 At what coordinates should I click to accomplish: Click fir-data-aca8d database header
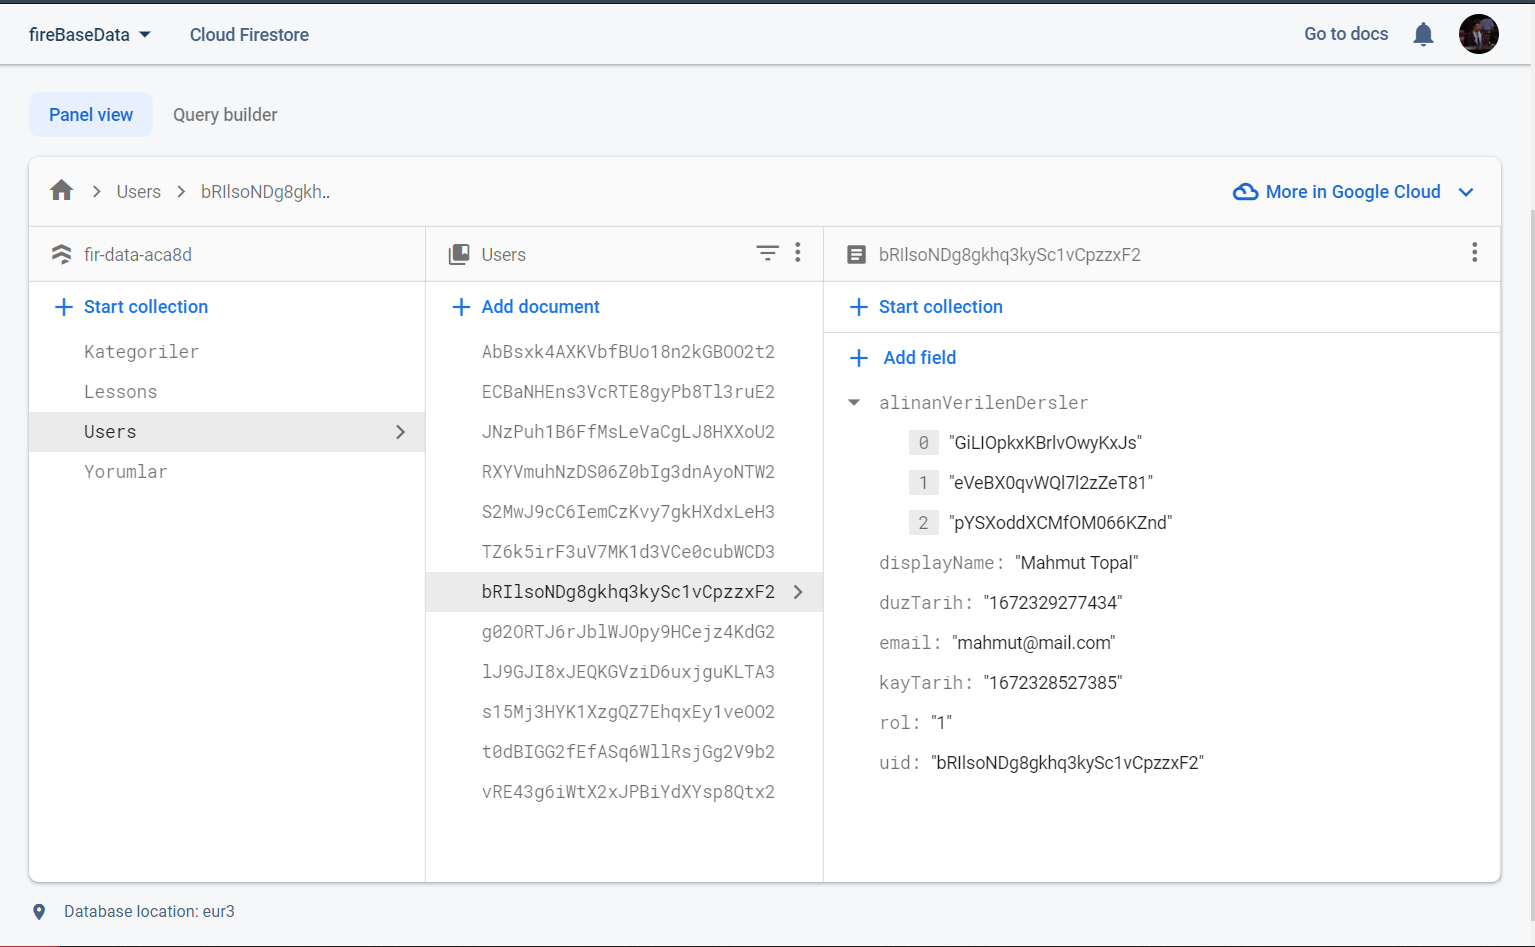click(138, 254)
